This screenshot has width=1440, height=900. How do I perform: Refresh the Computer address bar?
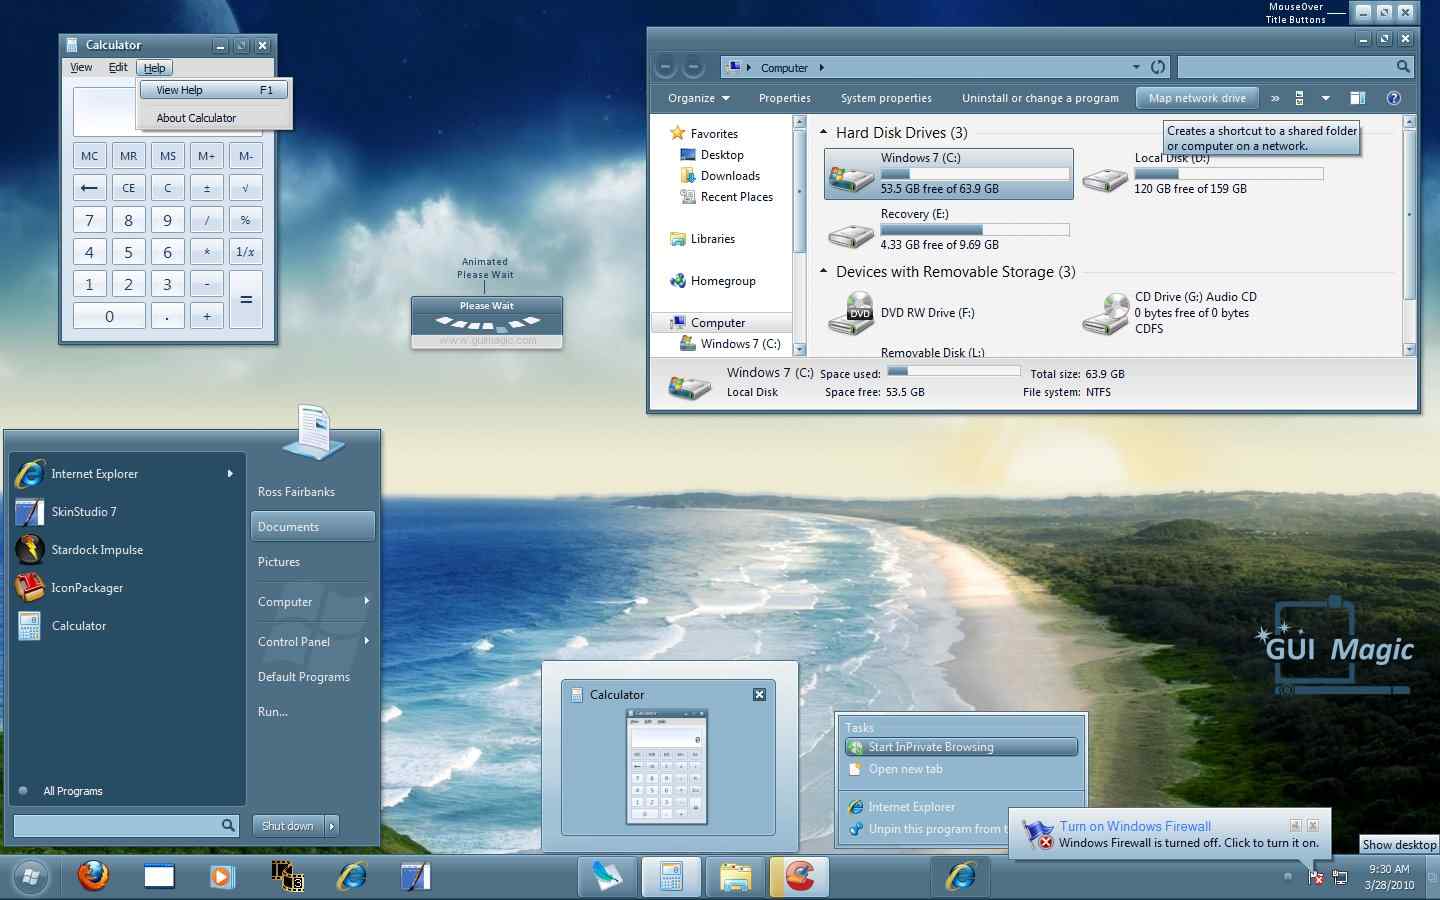[1158, 67]
